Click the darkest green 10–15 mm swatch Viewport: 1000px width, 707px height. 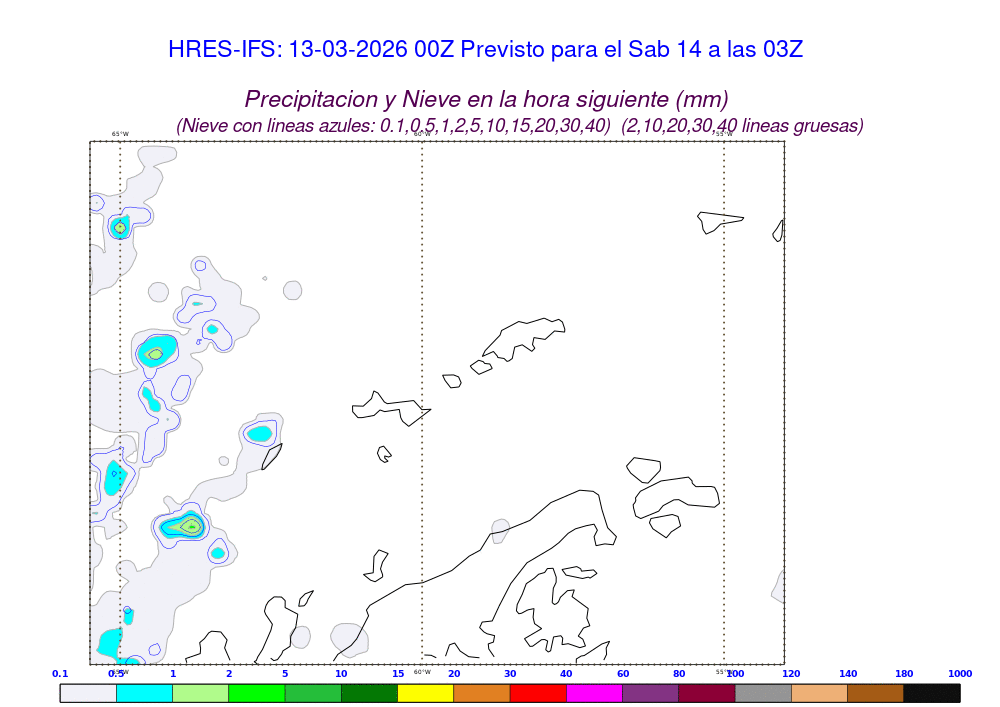(369, 692)
